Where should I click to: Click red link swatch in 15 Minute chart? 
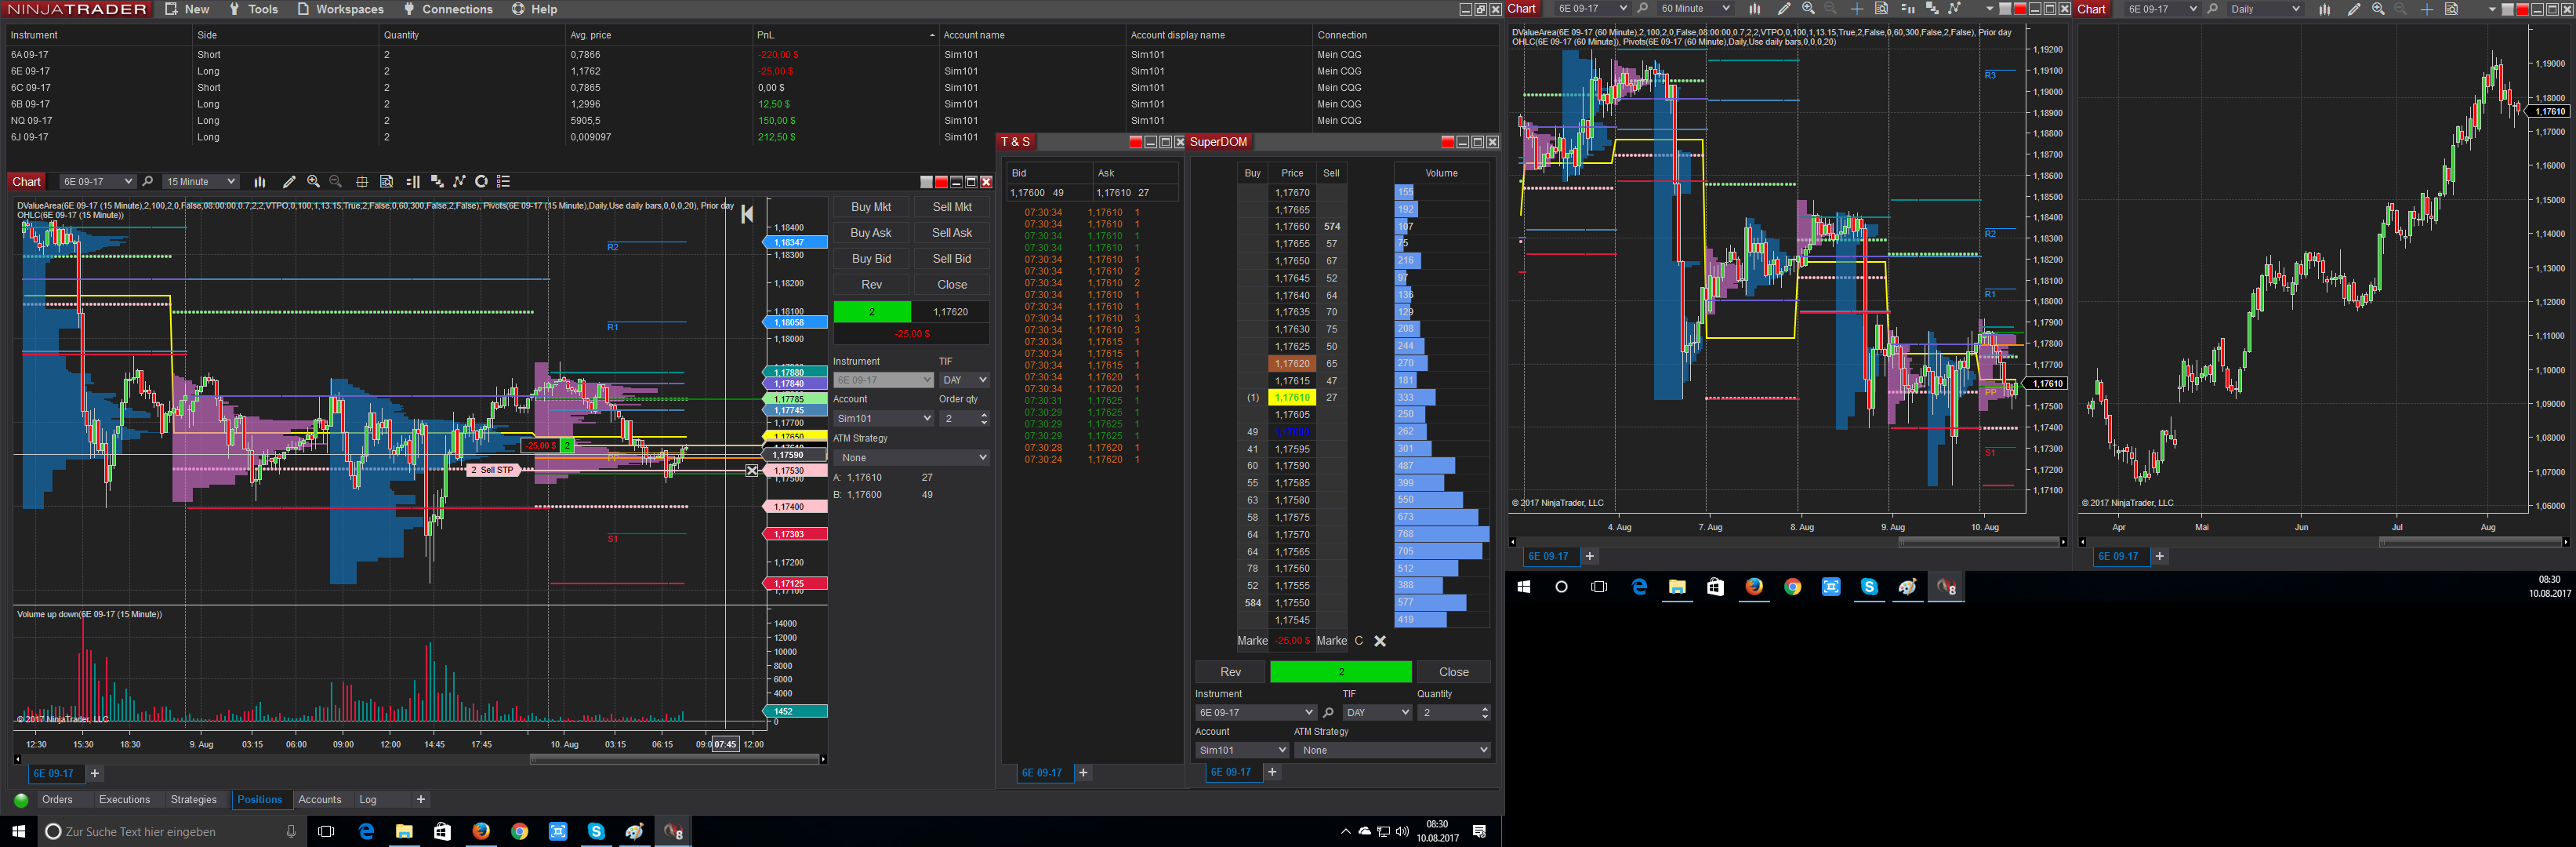[941, 182]
